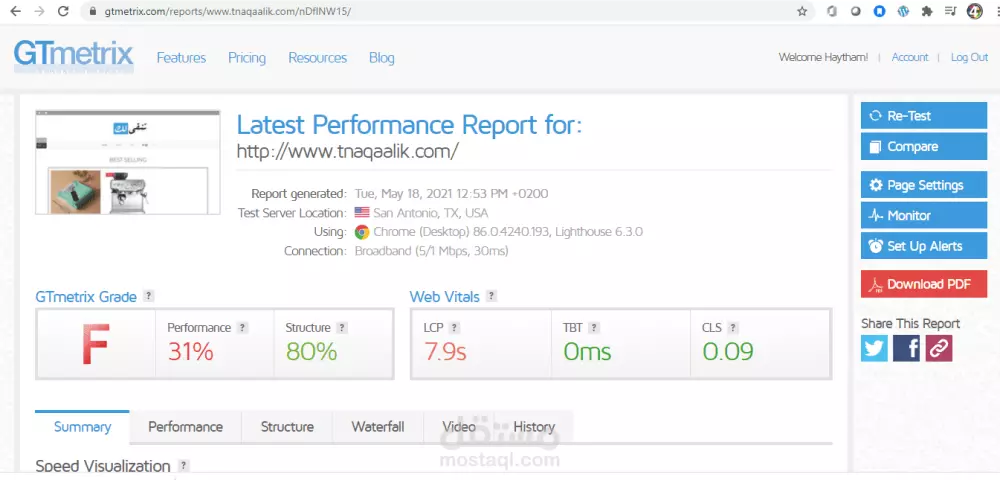Image resolution: width=1000 pixels, height=480 pixels.
Task: Open help icon next to GTmetrix Grade
Action: click(x=149, y=296)
